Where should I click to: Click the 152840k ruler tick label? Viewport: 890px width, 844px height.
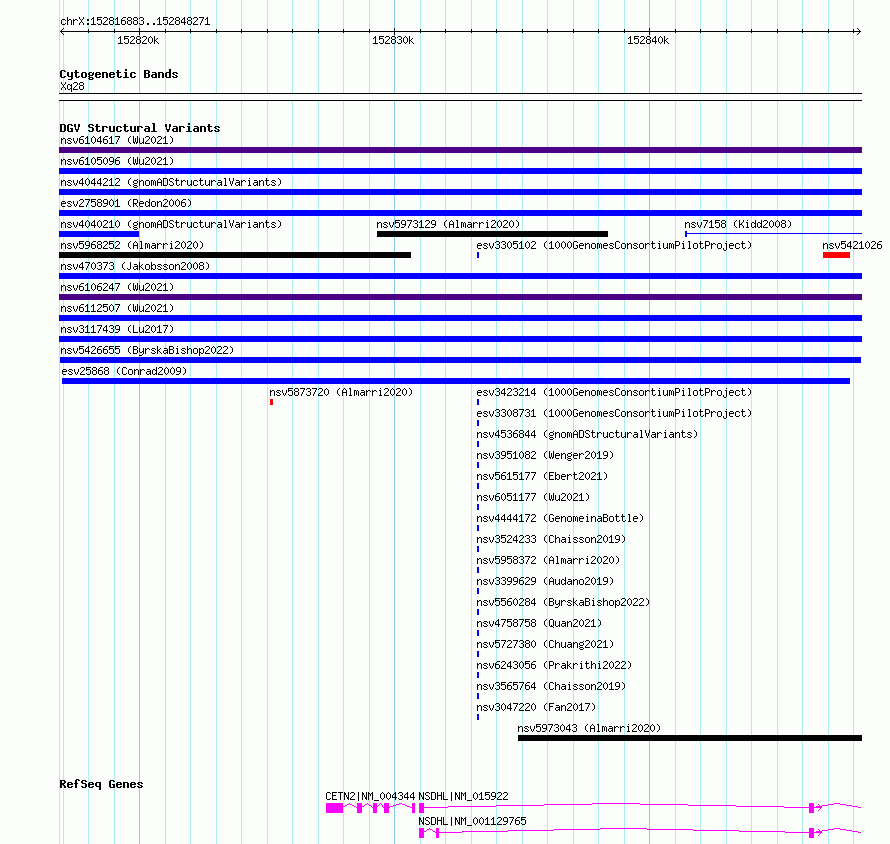648,40
